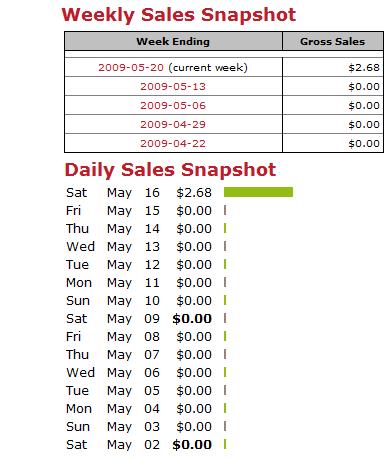This screenshot has height=461, width=388.
Task: Click the $2.68 gross sales cell
Action: [x=333, y=67]
